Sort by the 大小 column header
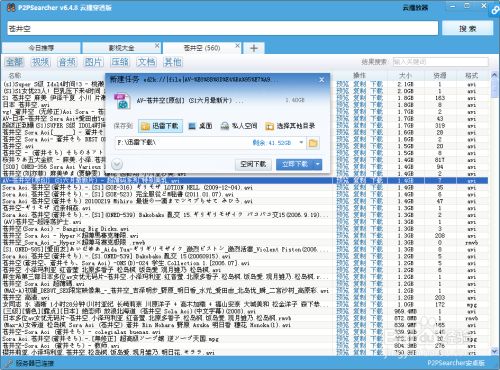This screenshot has height=370, width=500. (x=405, y=76)
